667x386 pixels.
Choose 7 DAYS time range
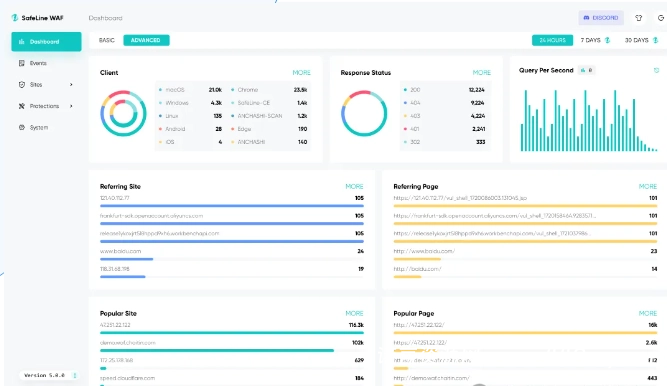click(590, 40)
